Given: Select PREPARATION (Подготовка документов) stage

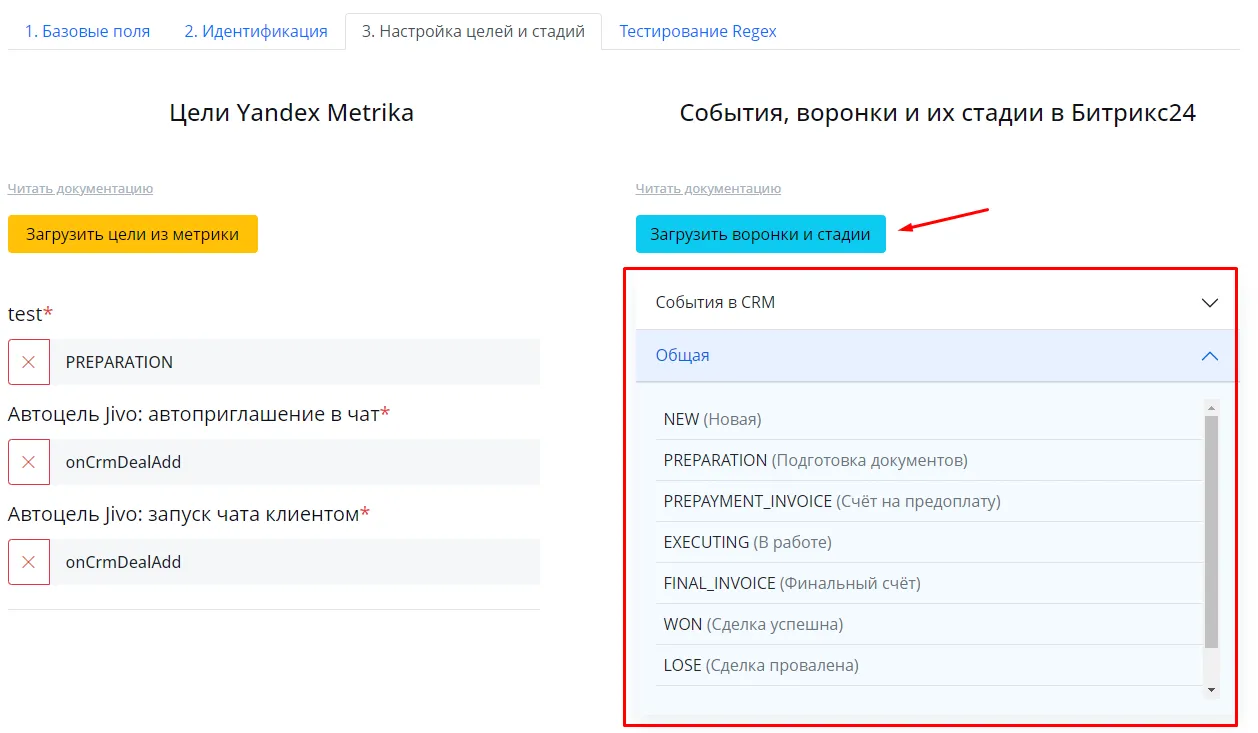Looking at the screenshot, I should (929, 460).
